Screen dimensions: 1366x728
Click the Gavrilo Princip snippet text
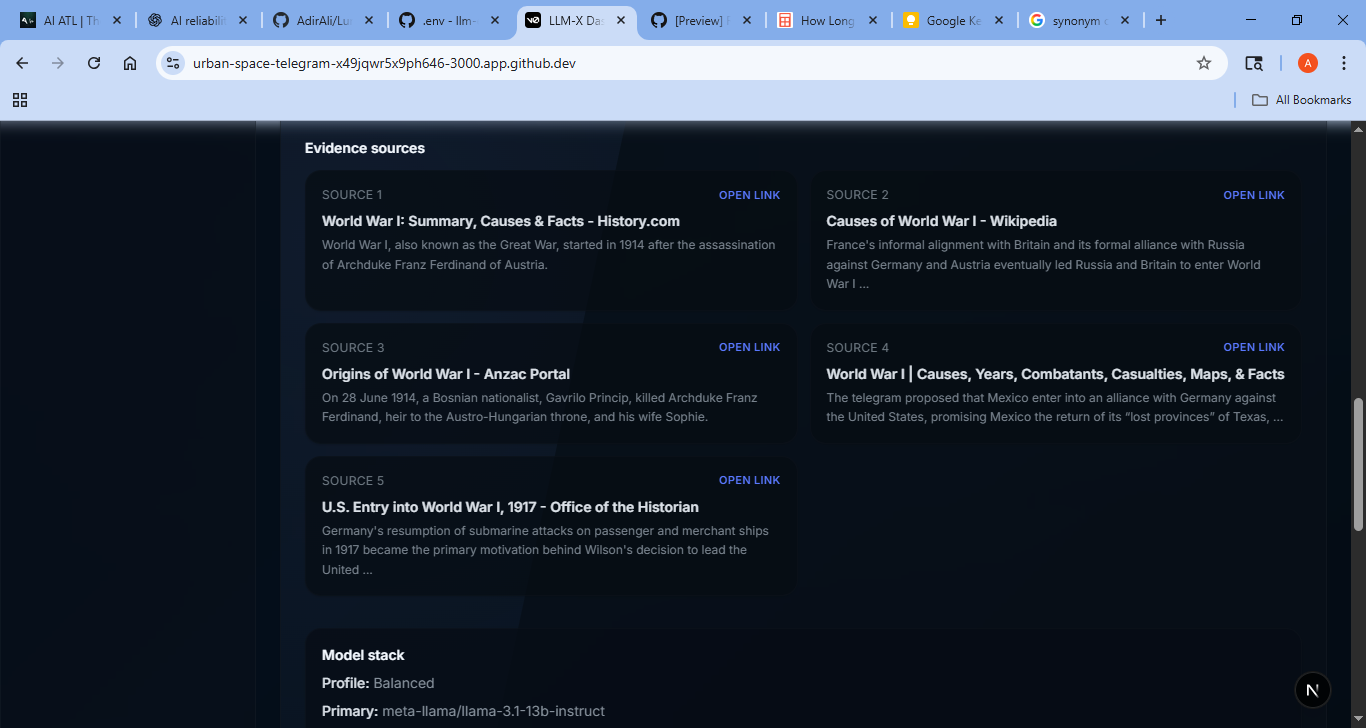[539, 407]
